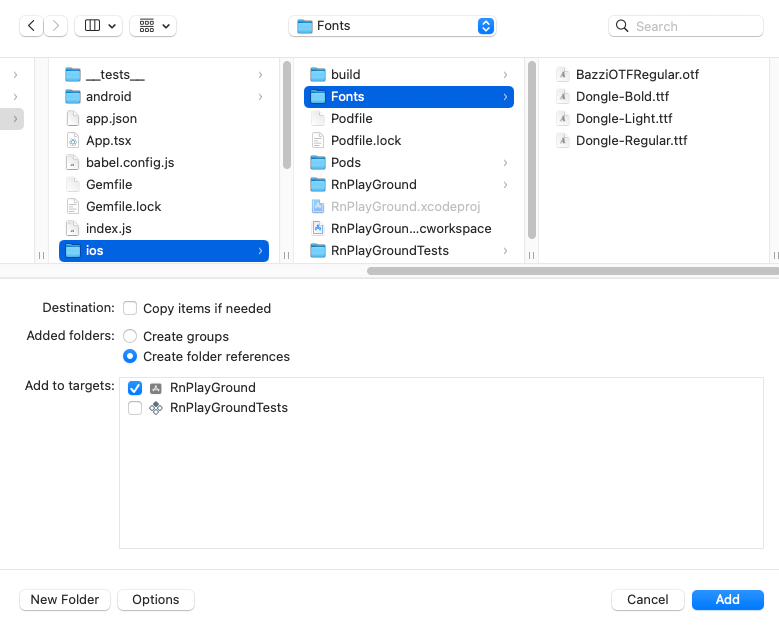Click the ios folder chevron
This screenshot has height=628, width=779.
(260, 250)
